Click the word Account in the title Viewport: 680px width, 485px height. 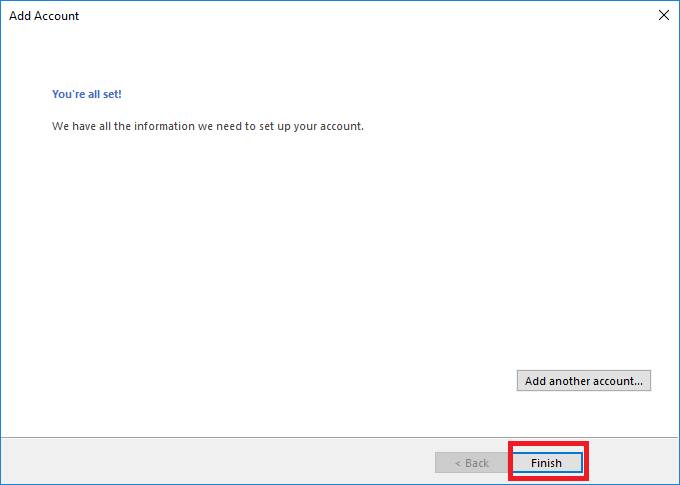[57, 16]
